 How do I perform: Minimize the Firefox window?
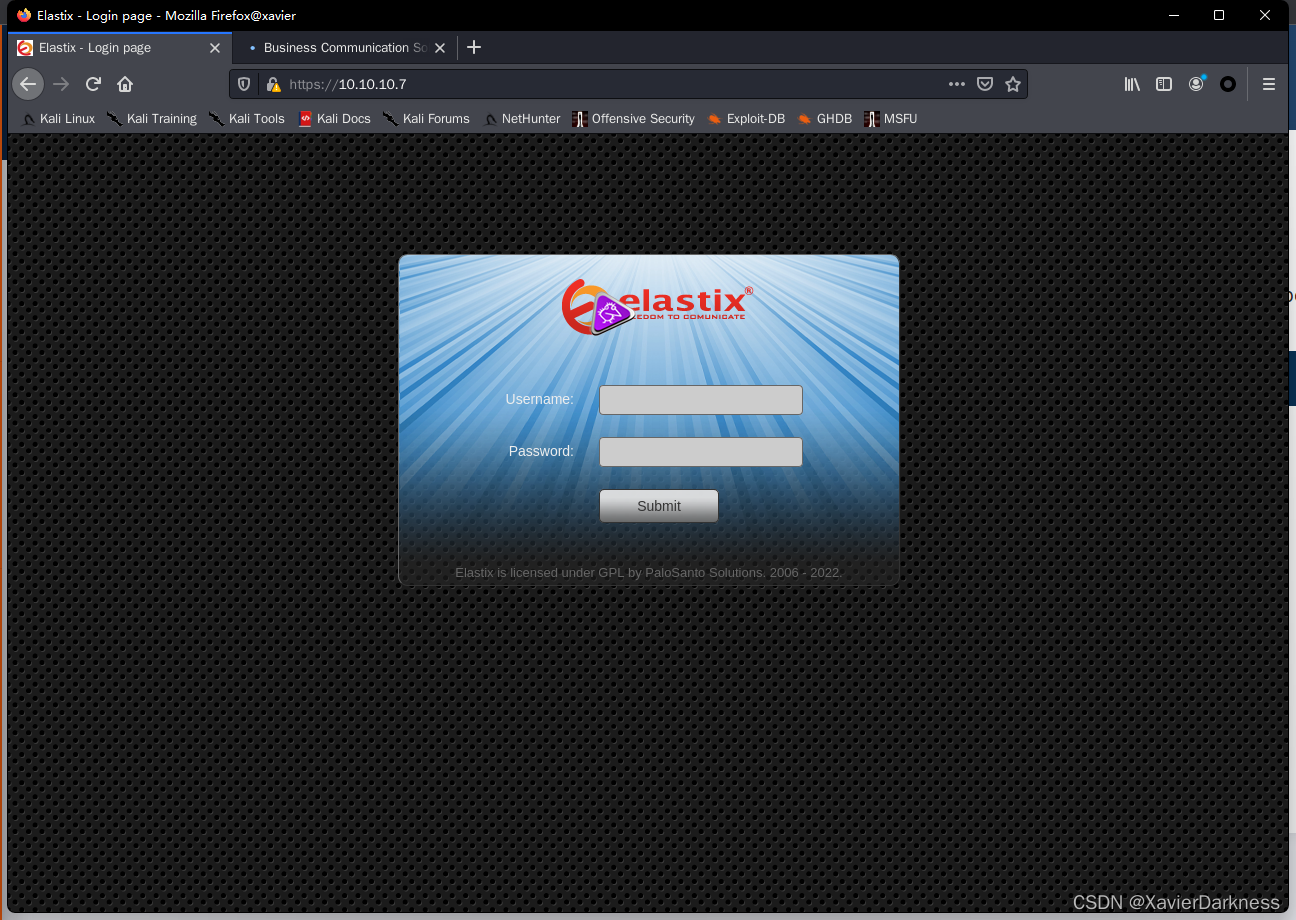[x=1173, y=15]
